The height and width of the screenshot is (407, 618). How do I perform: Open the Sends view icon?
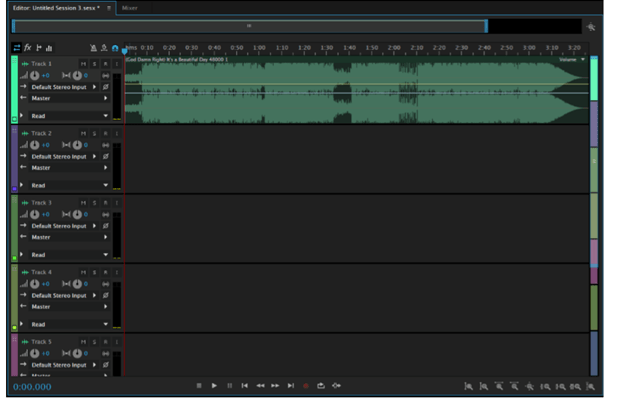point(38,47)
